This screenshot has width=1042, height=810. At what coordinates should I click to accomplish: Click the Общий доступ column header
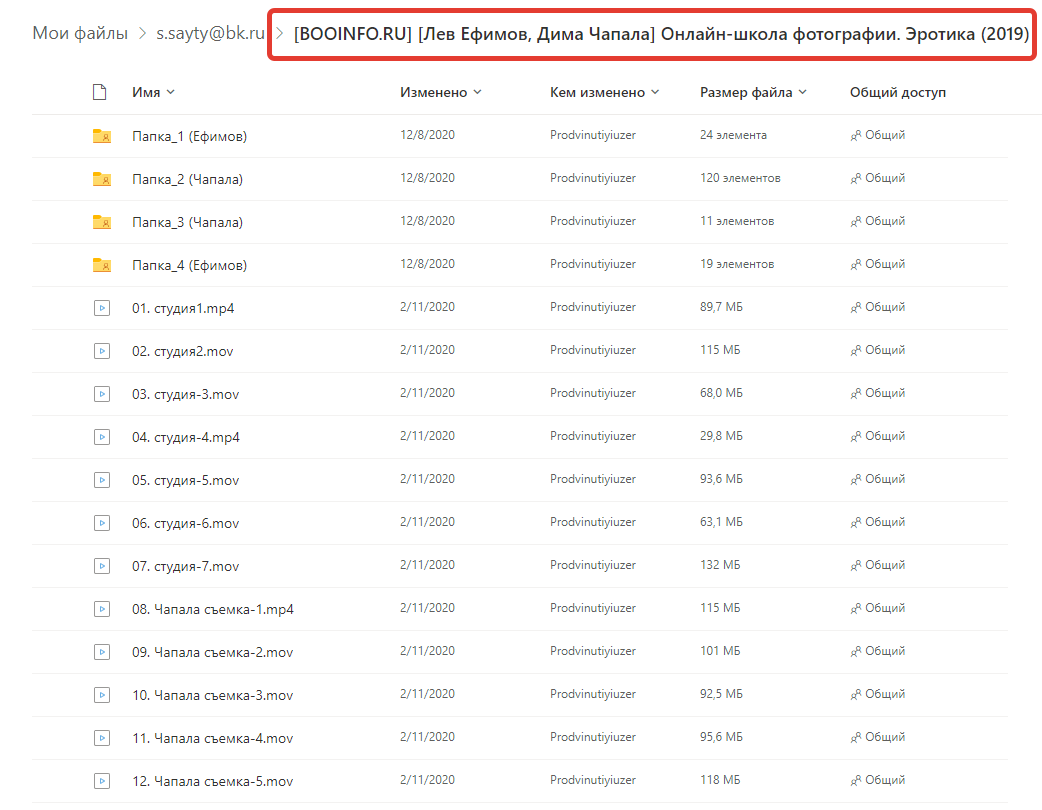click(898, 92)
